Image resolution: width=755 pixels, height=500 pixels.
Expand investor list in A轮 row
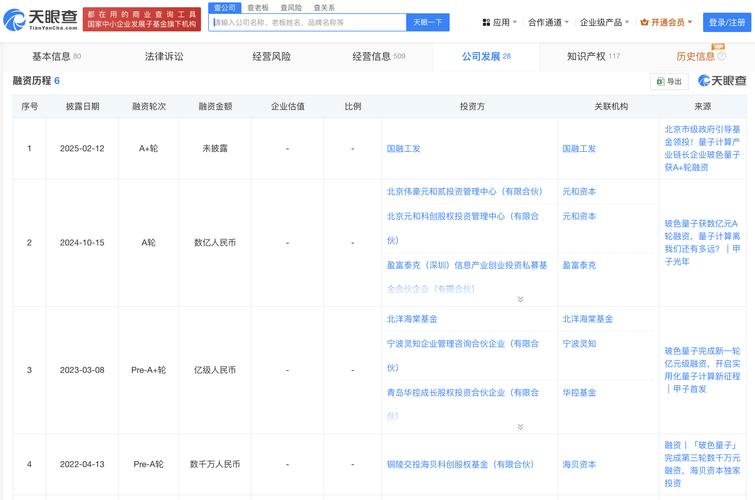click(520, 299)
